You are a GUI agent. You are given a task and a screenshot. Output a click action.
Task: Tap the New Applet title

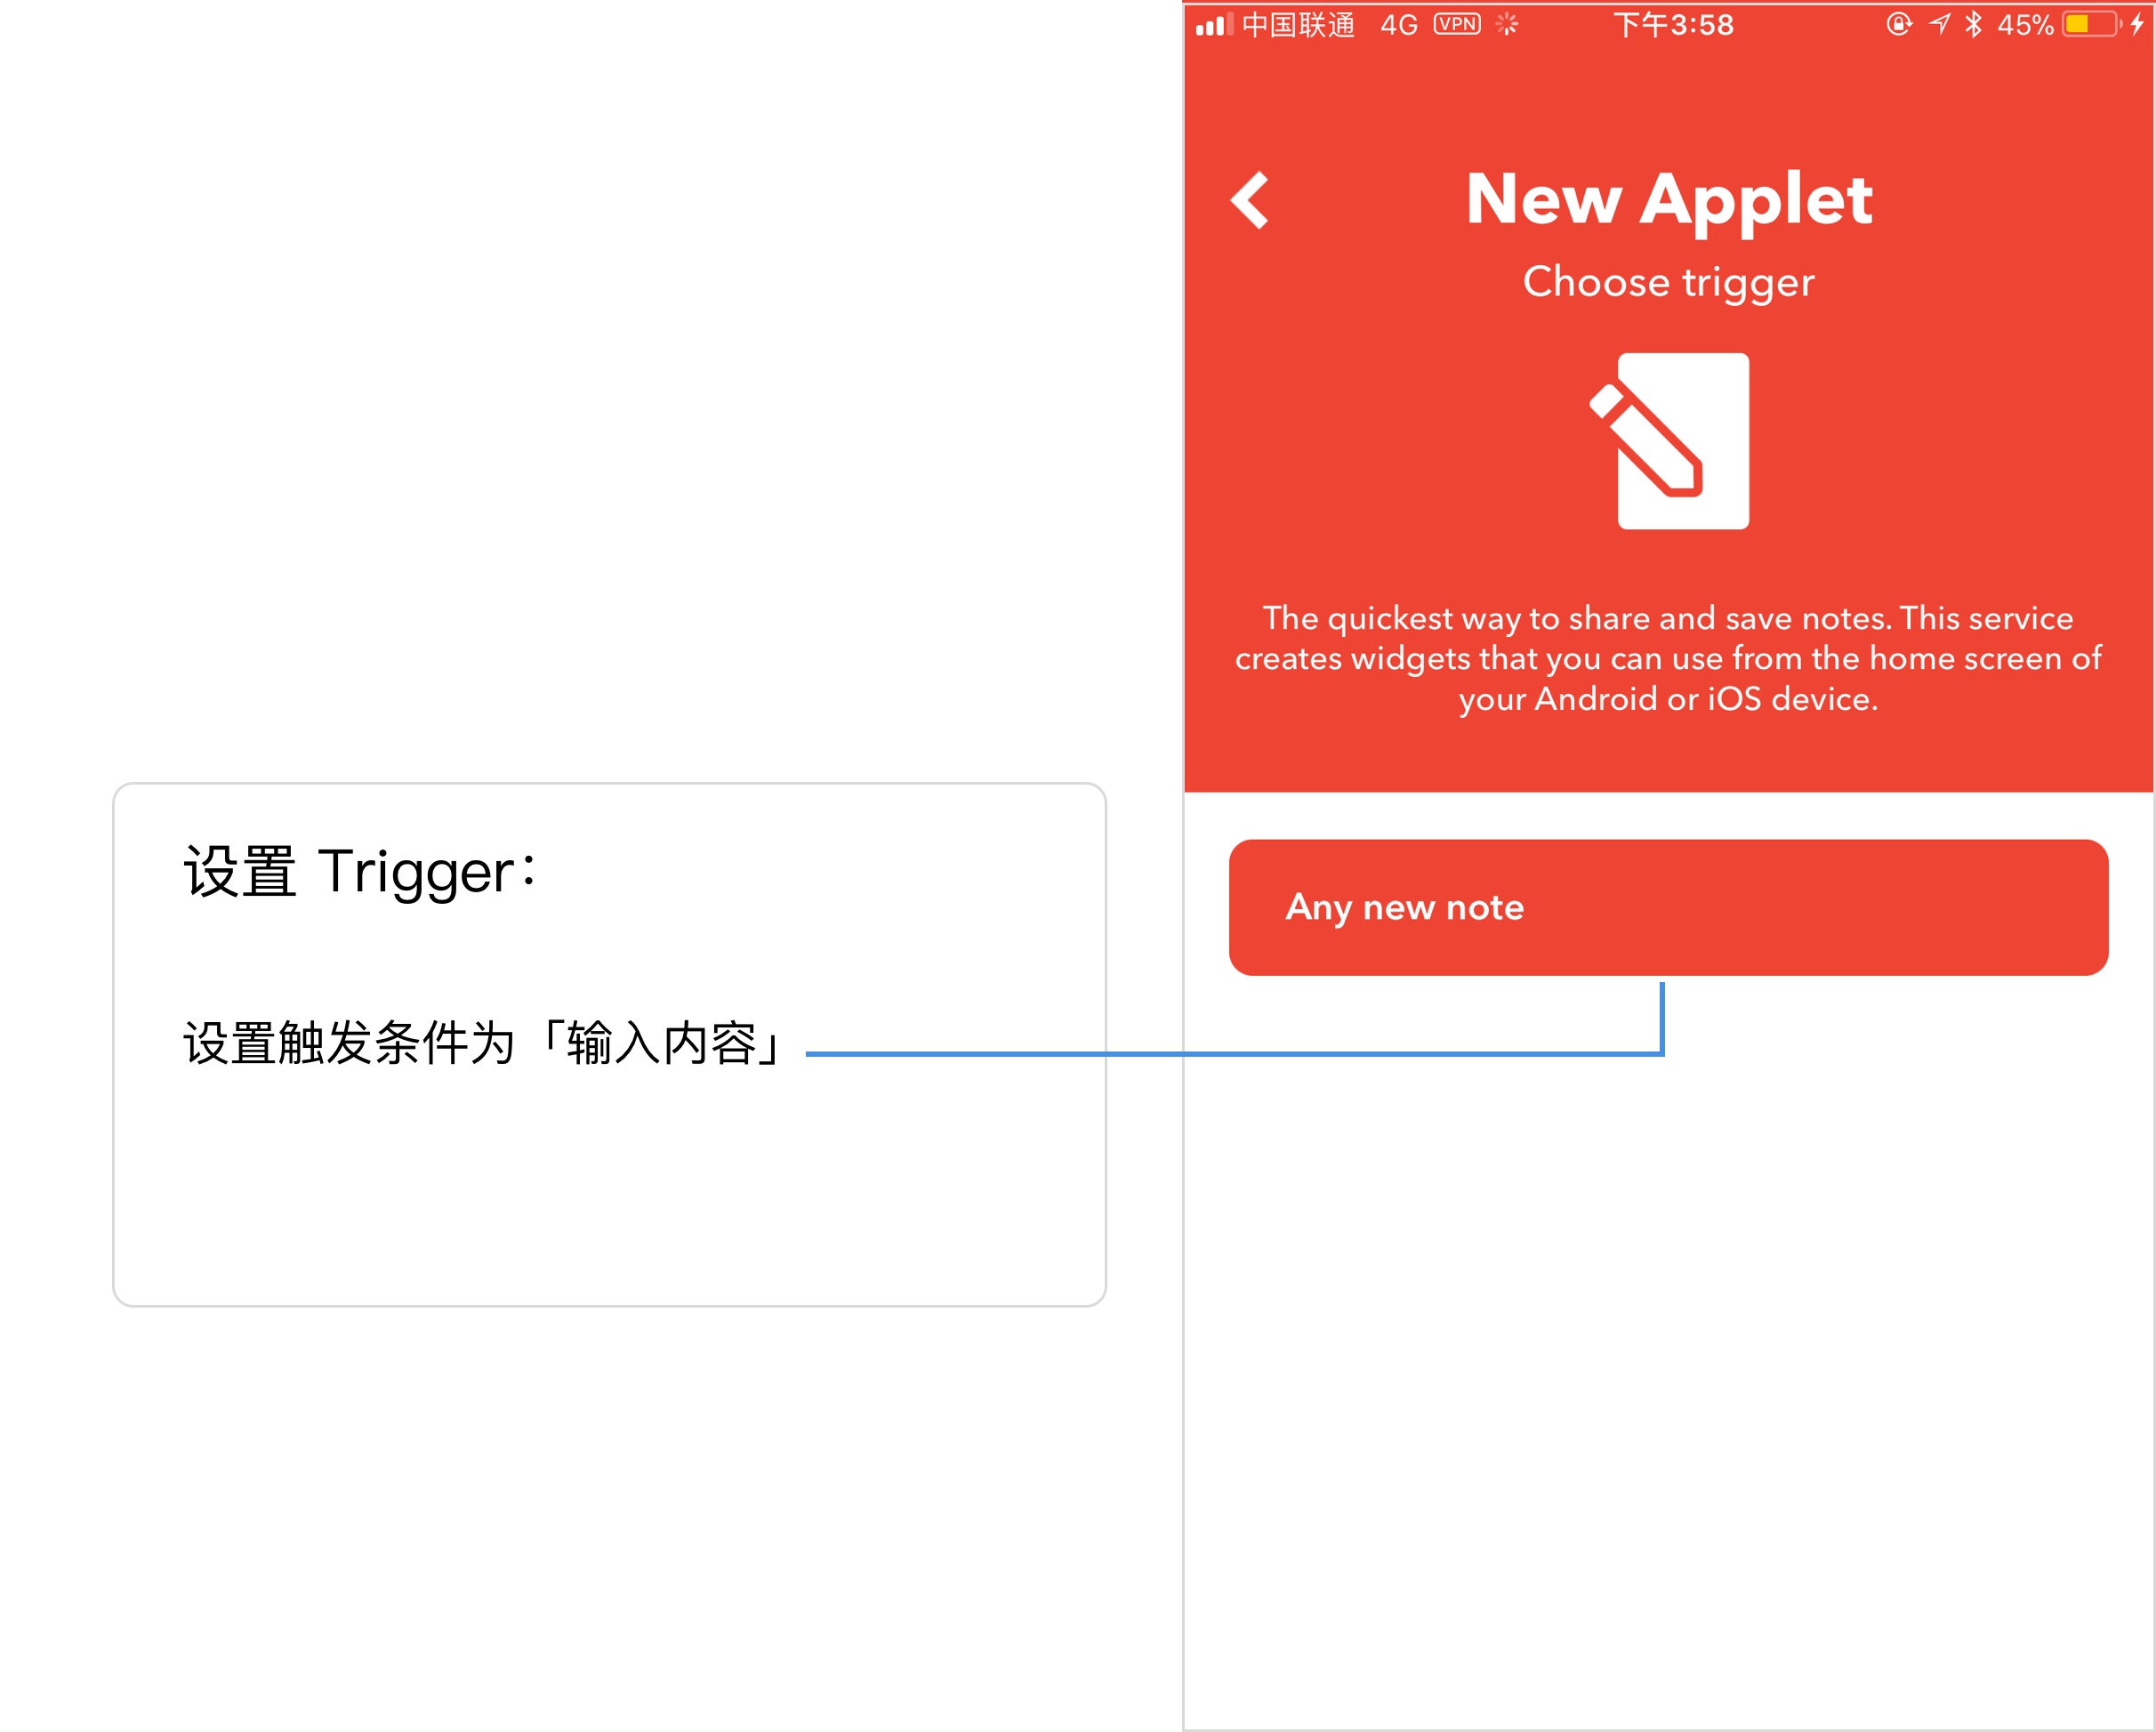[1669, 201]
